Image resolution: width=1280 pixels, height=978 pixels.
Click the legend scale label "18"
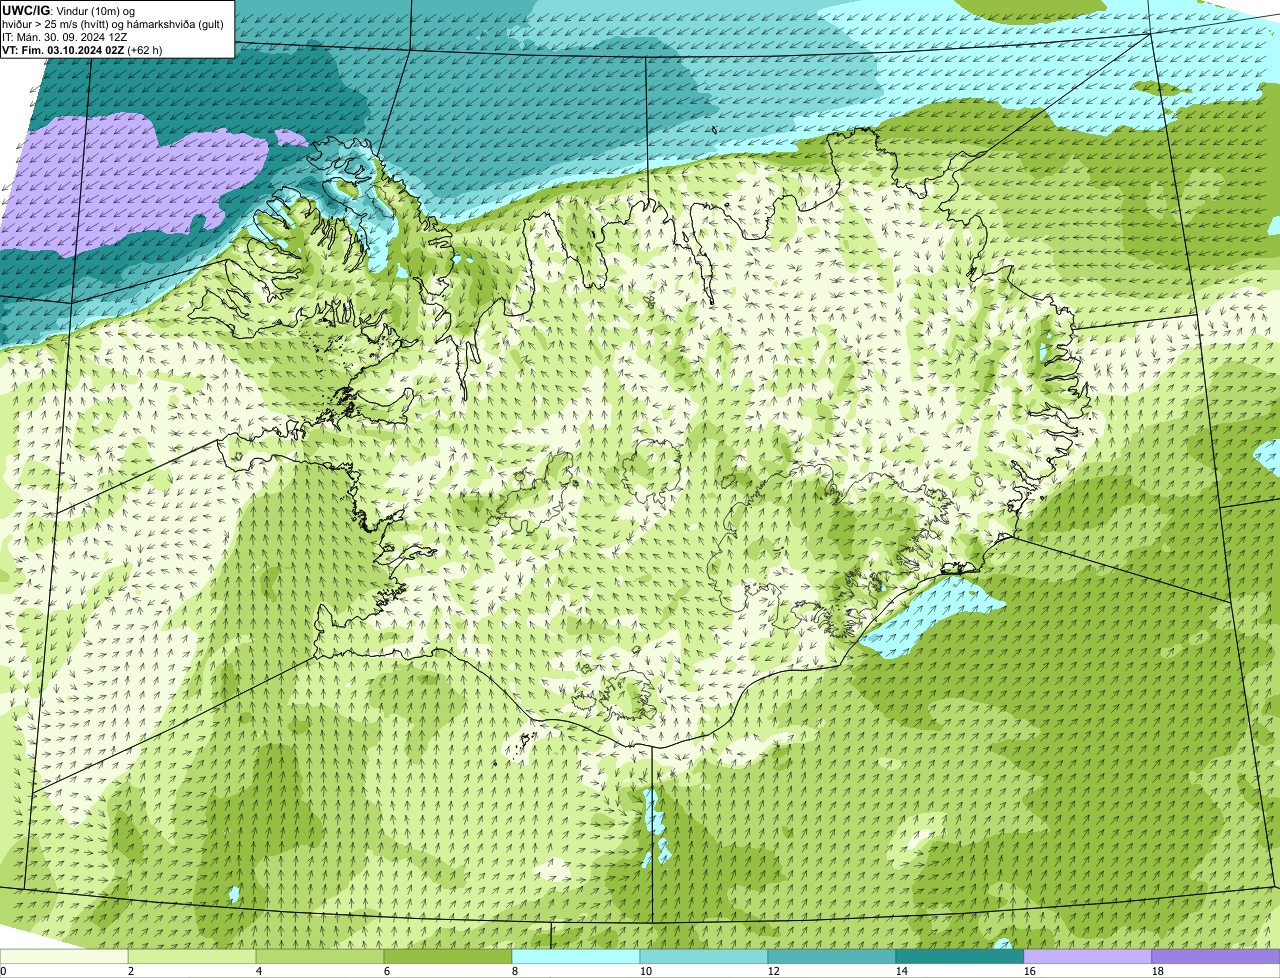[x=1158, y=971]
